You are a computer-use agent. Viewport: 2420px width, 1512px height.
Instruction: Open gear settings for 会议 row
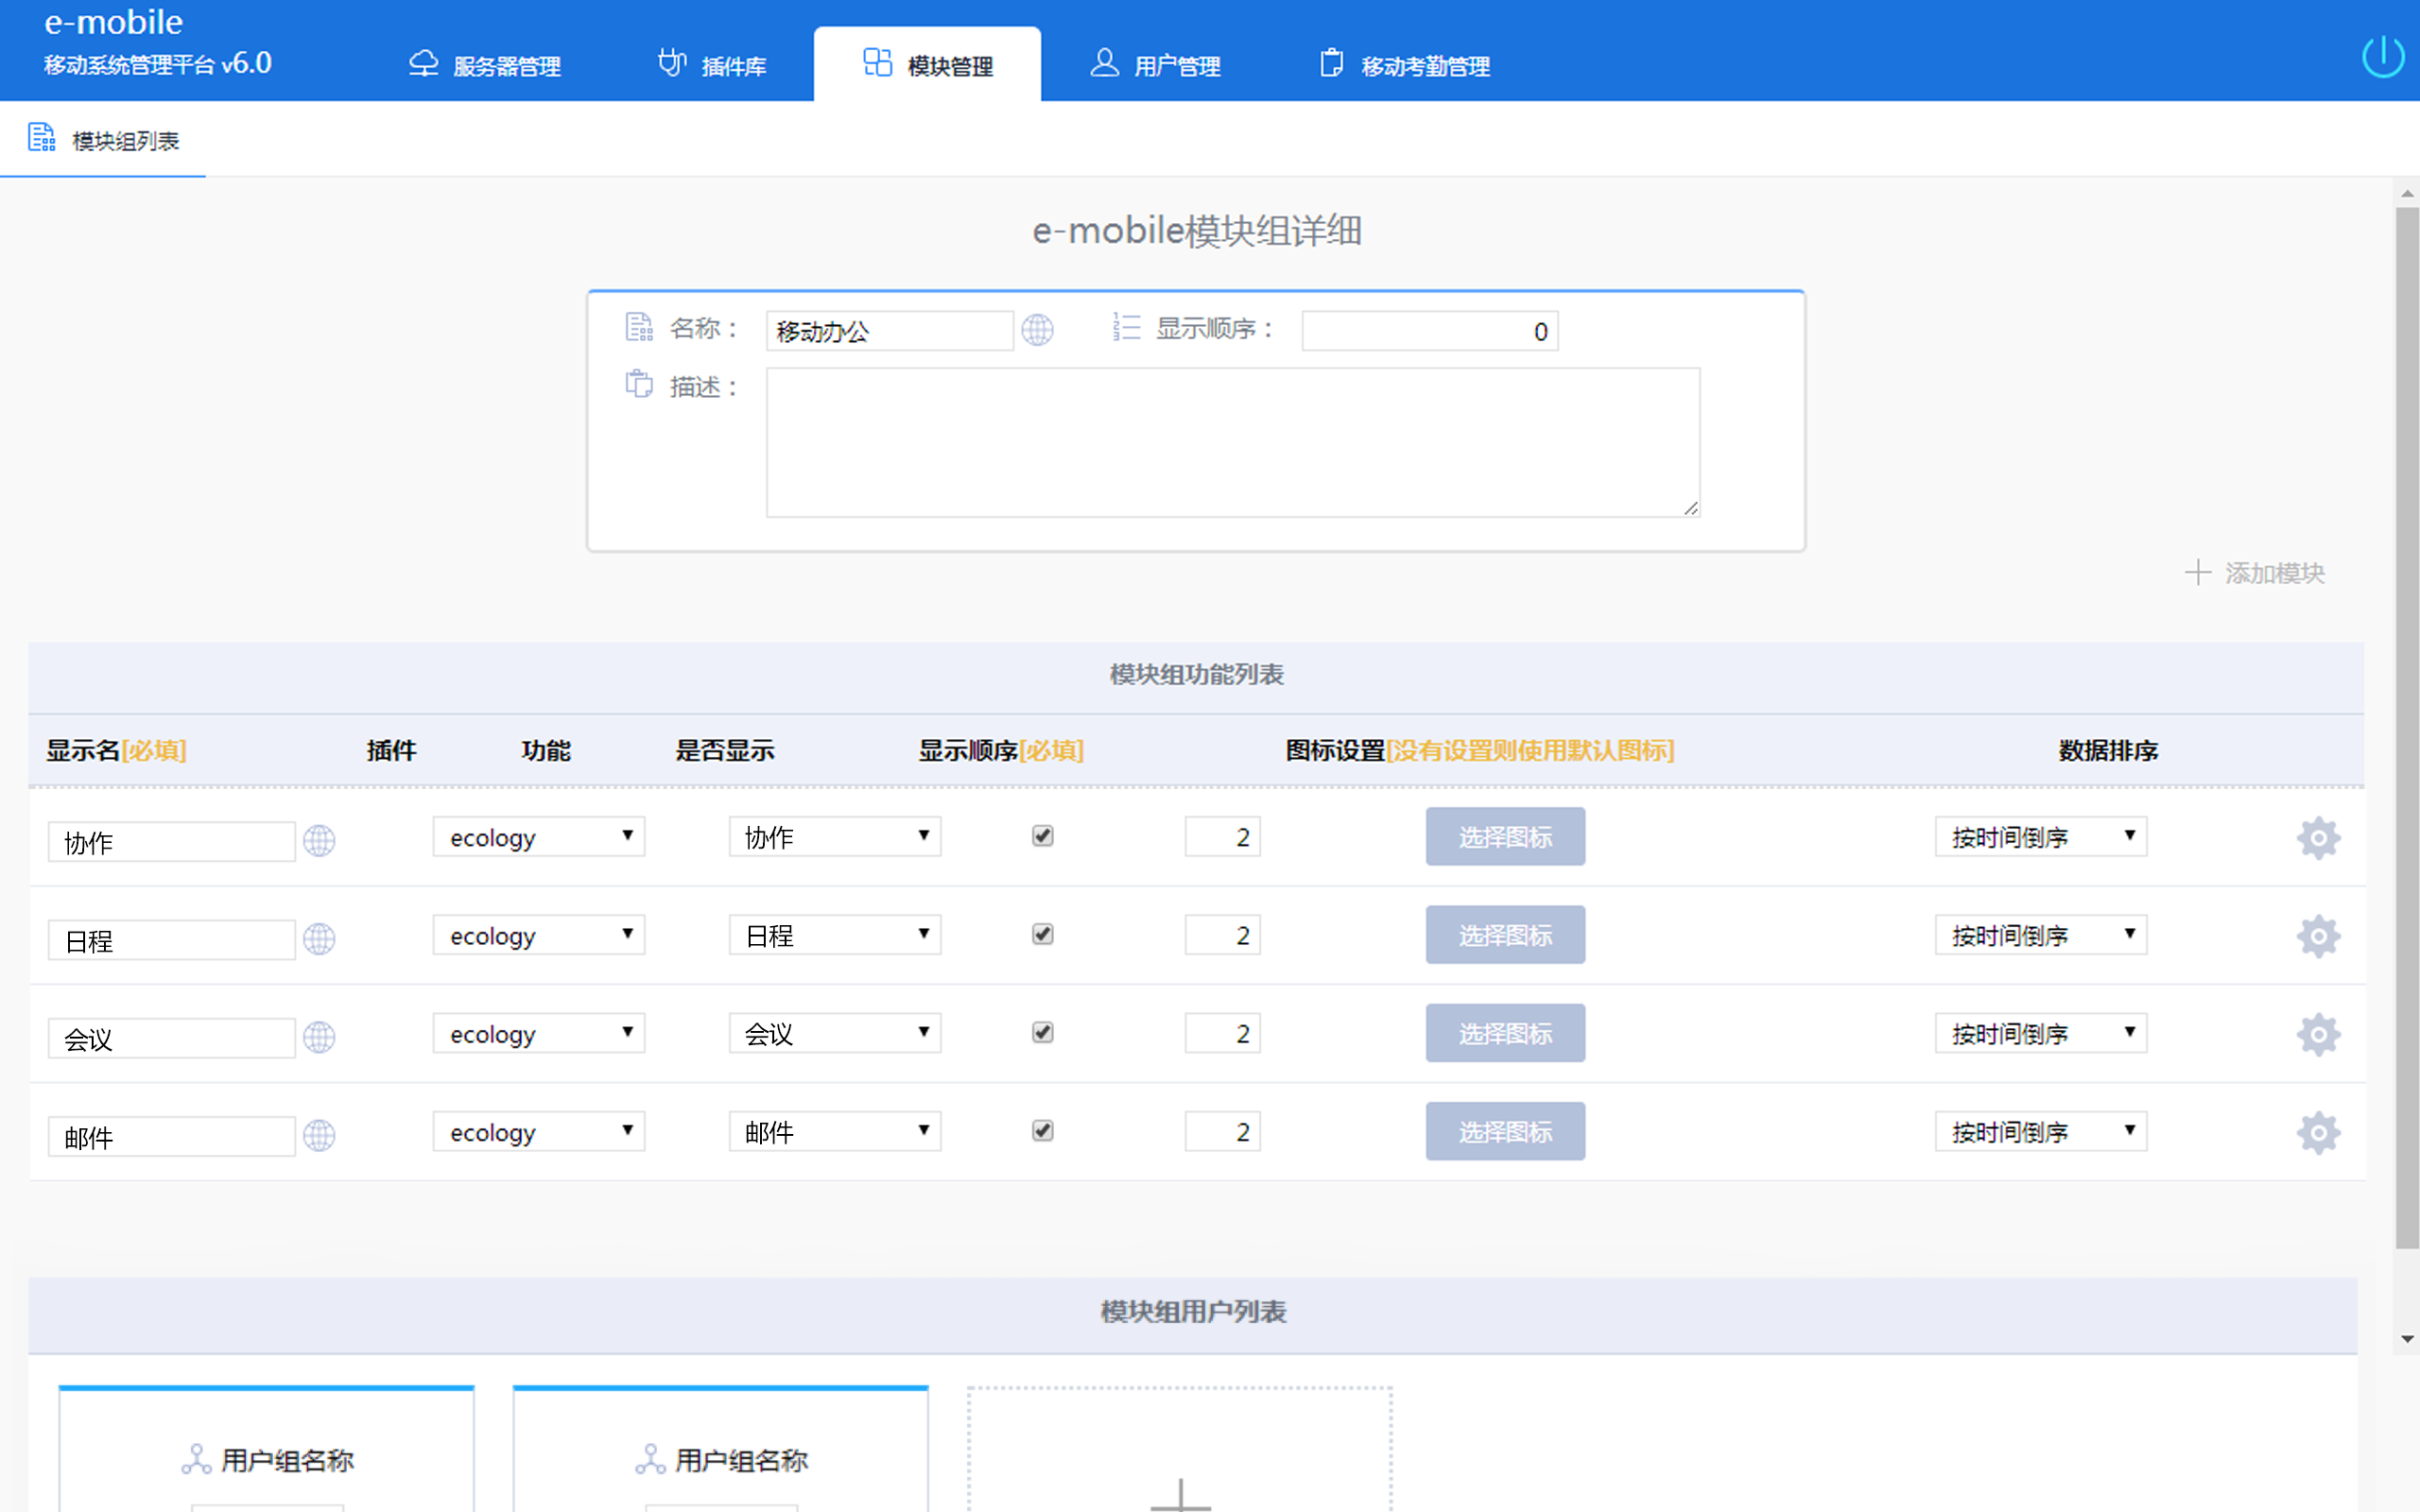tap(2317, 1035)
